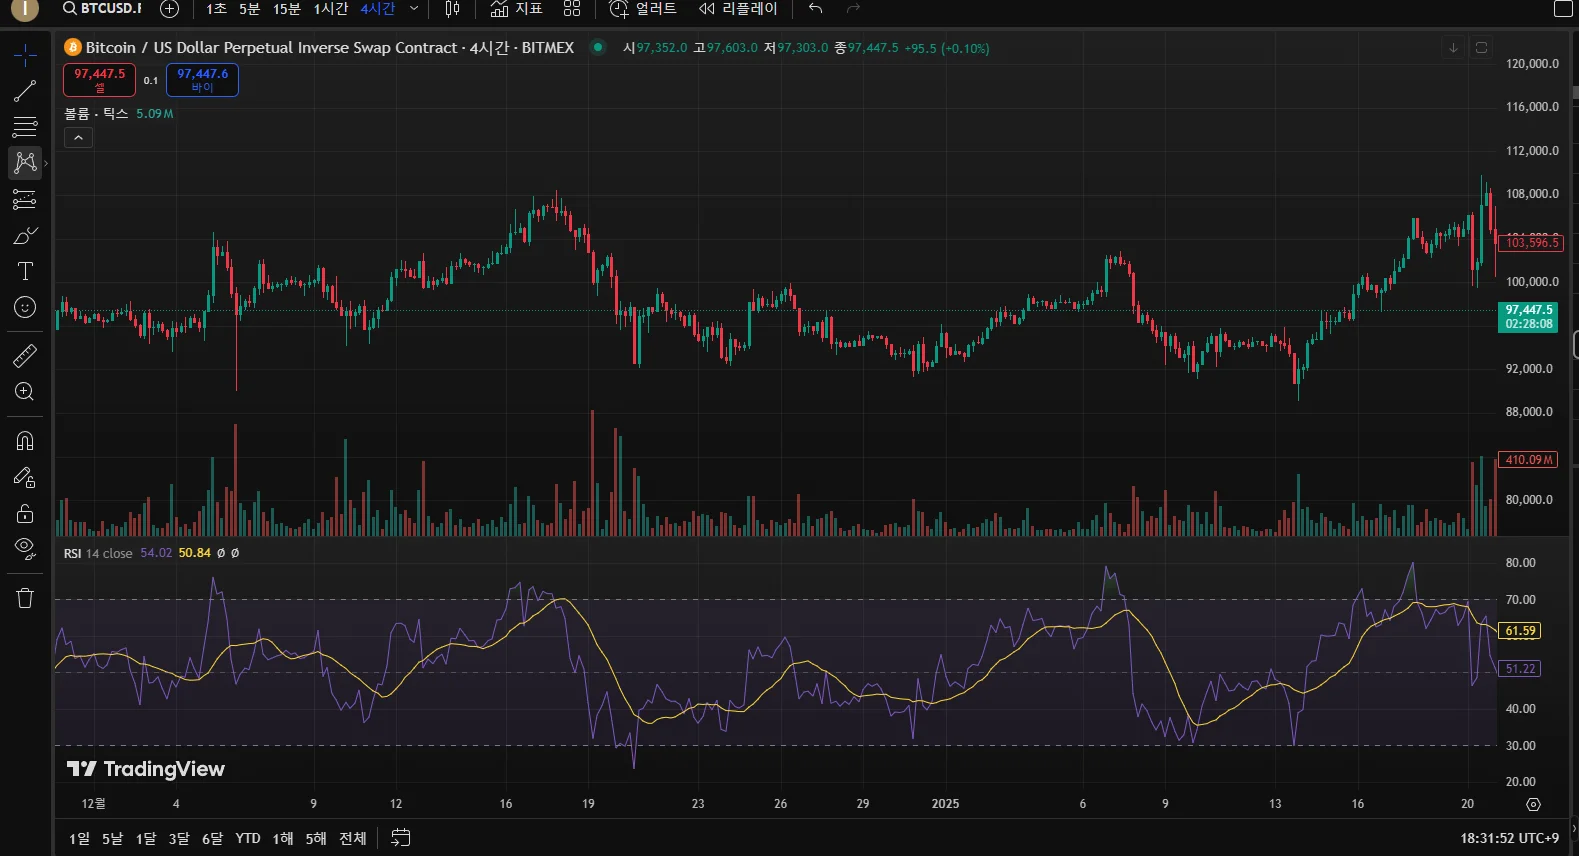Screen dimensions: 1579x856
Task: Select the trend line drawing tool
Action: coord(25,91)
